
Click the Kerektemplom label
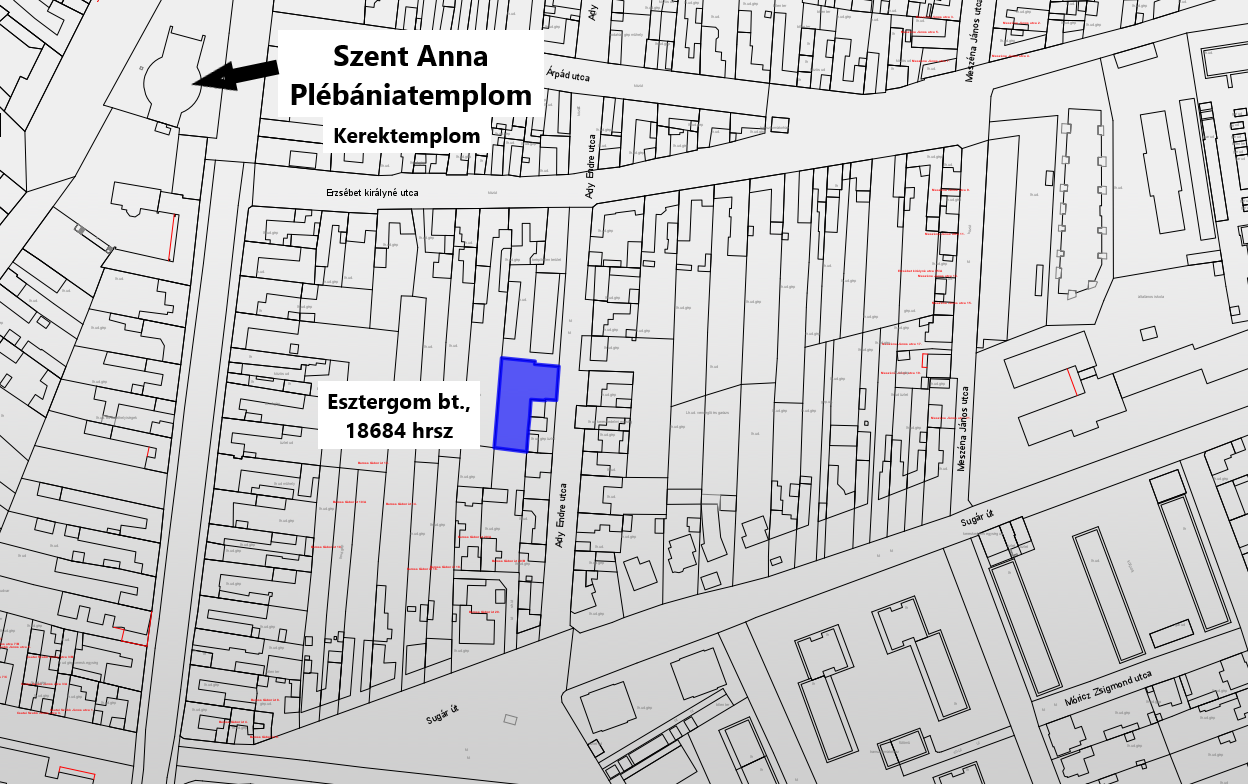(406, 136)
